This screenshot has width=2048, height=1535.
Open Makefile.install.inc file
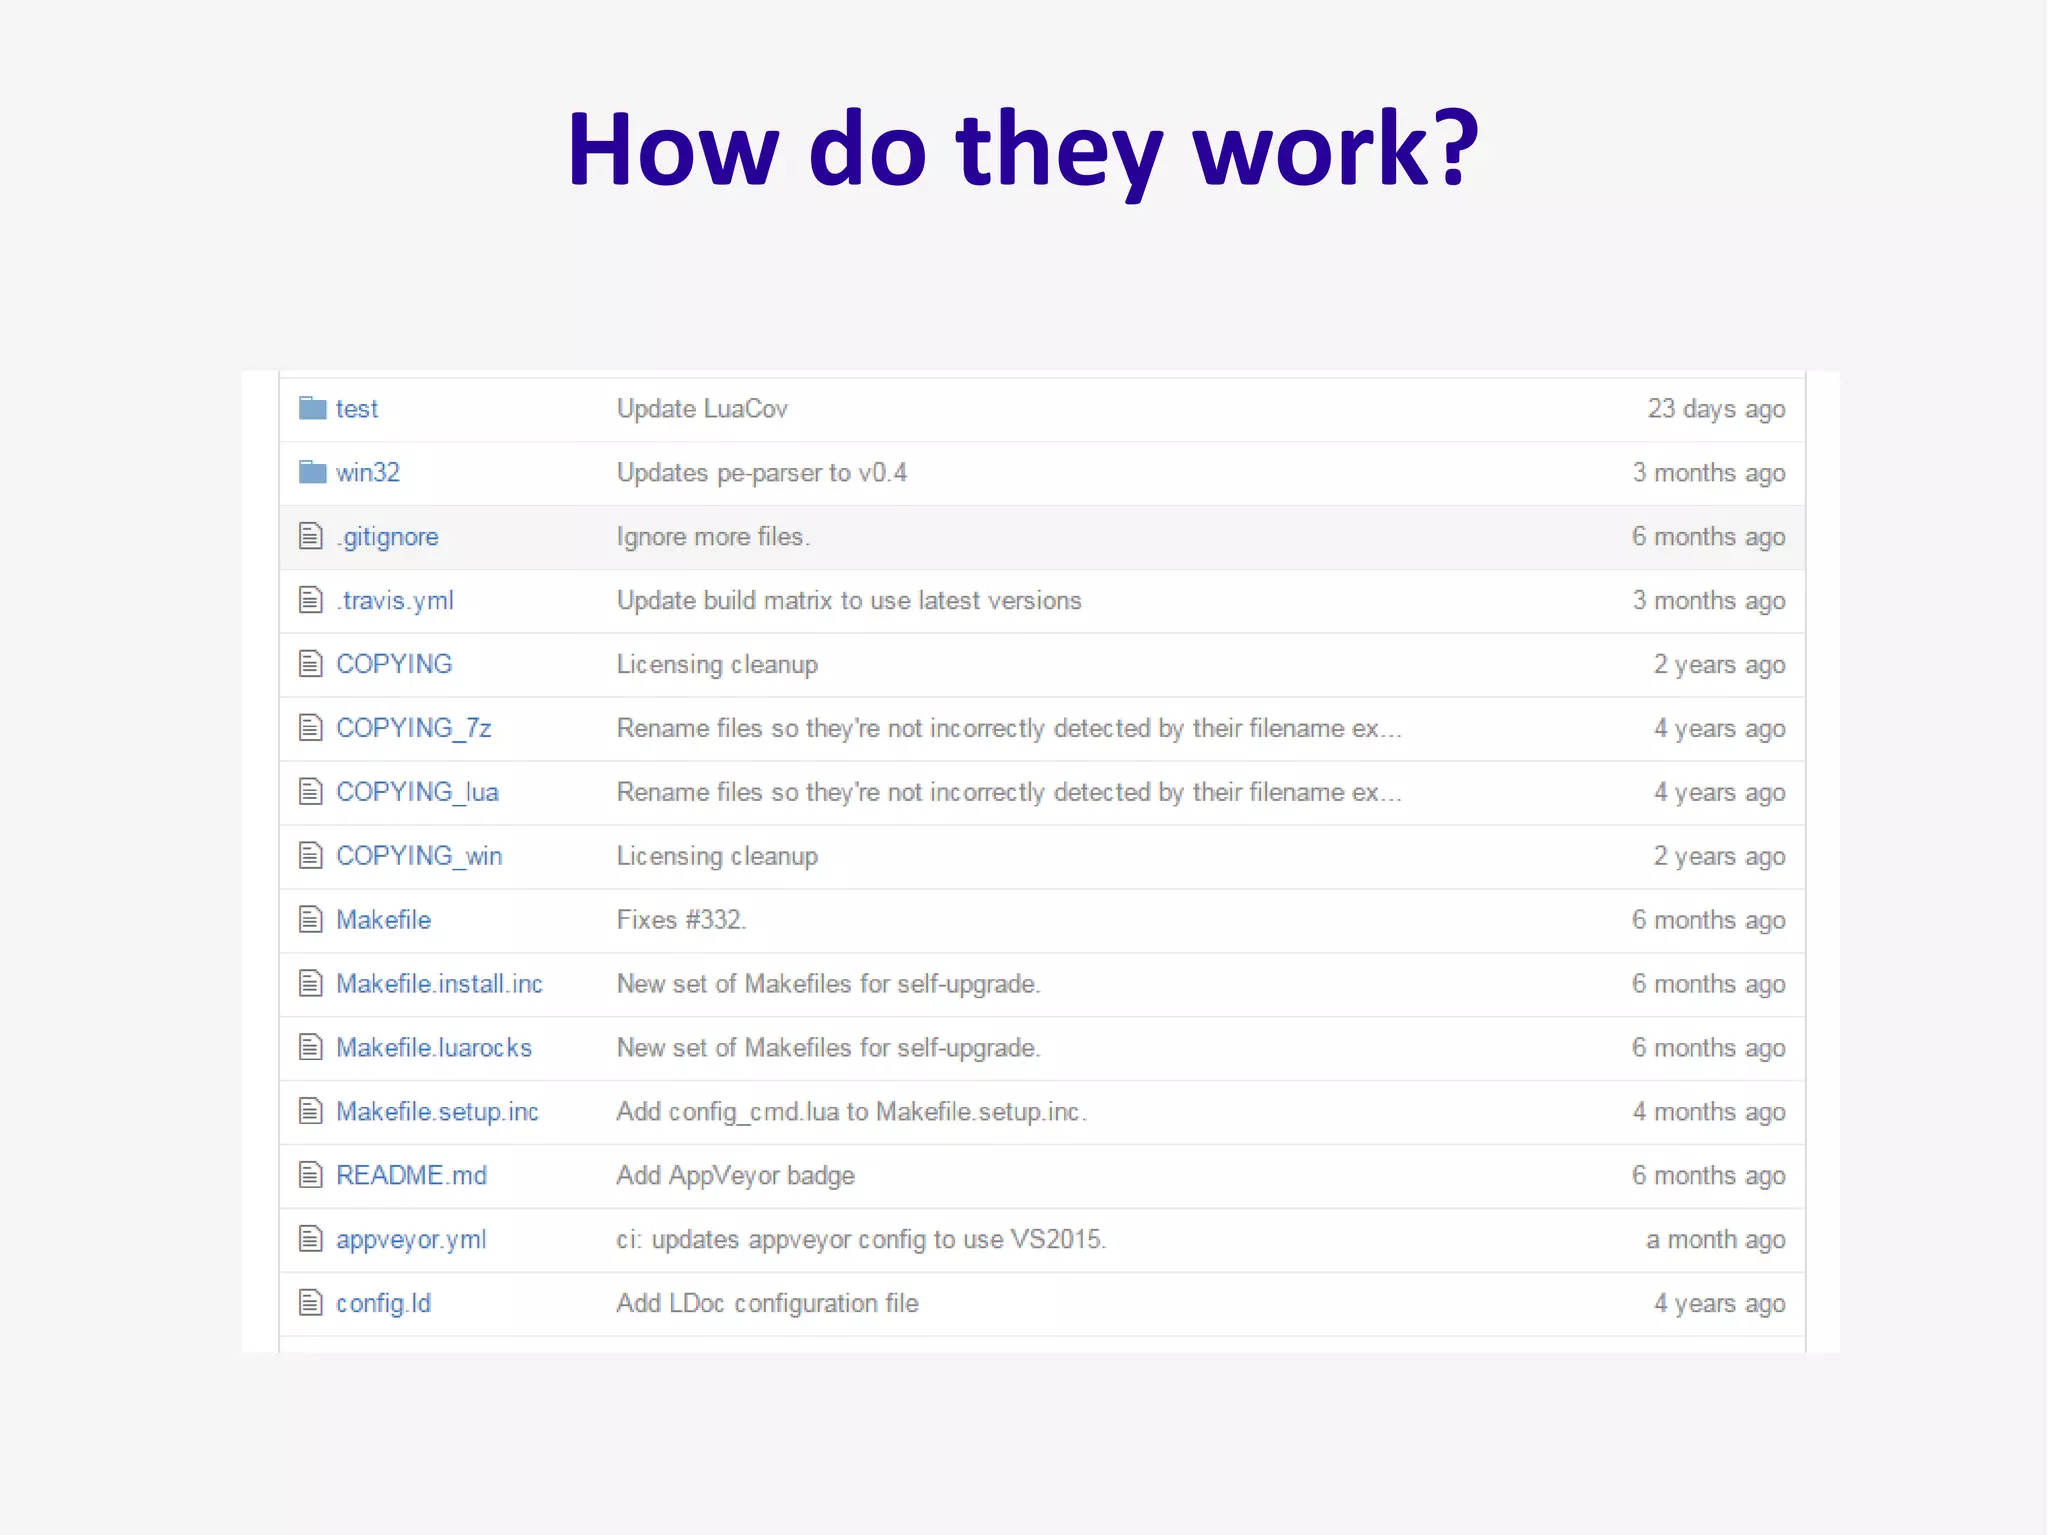click(x=439, y=984)
